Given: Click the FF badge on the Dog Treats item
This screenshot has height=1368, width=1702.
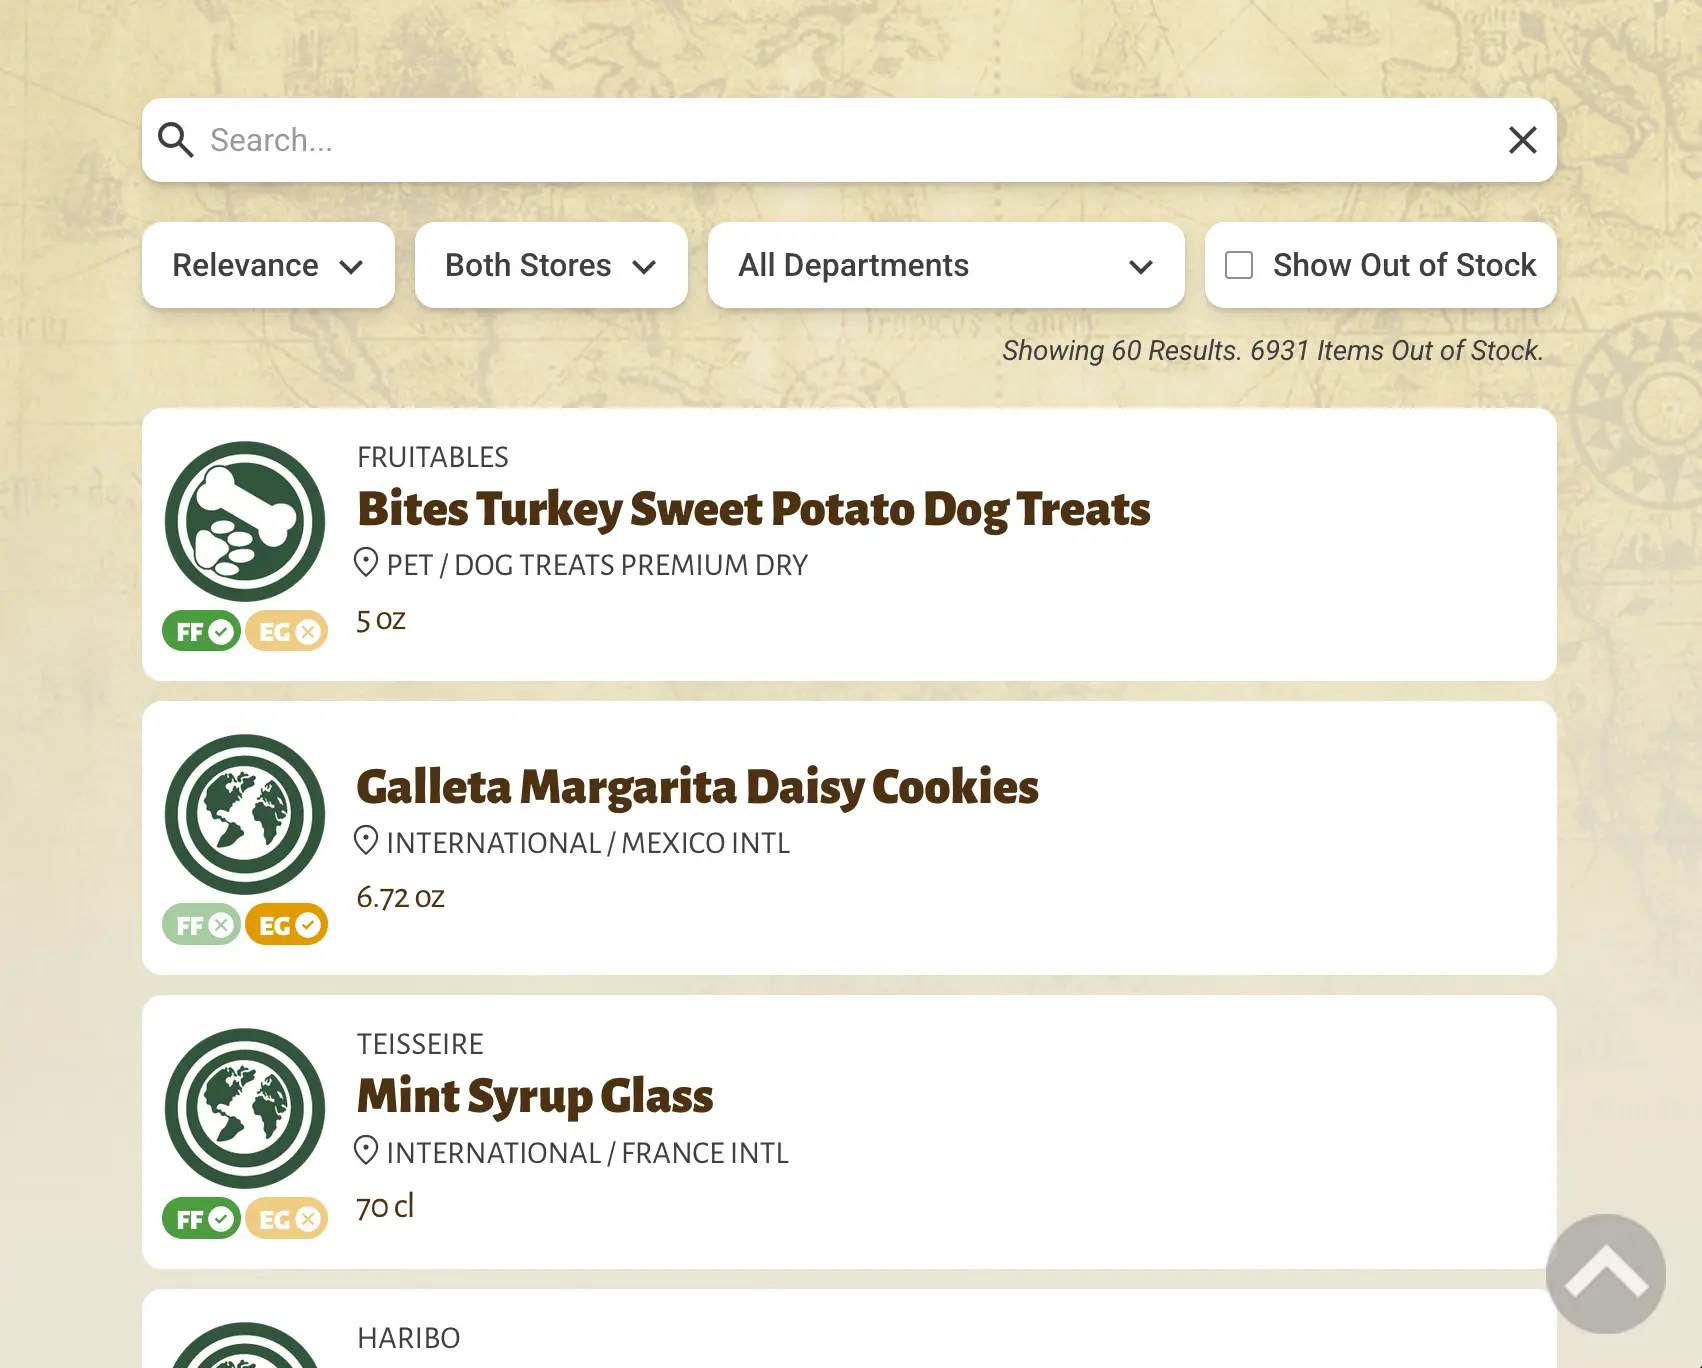Looking at the screenshot, I should tap(202, 631).
